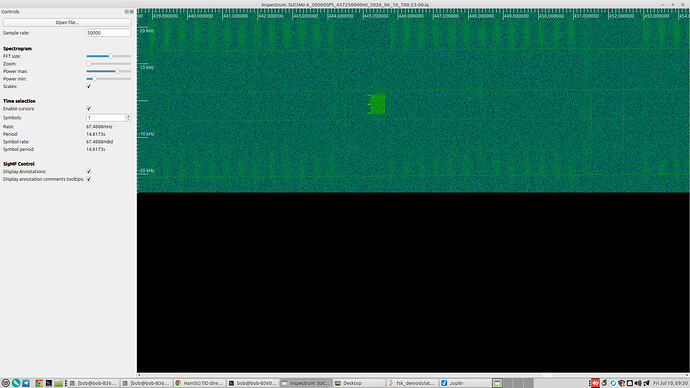Click the 450.000000 time scale label
This screenshot has height=388, width=690.
tap(551, 16)
